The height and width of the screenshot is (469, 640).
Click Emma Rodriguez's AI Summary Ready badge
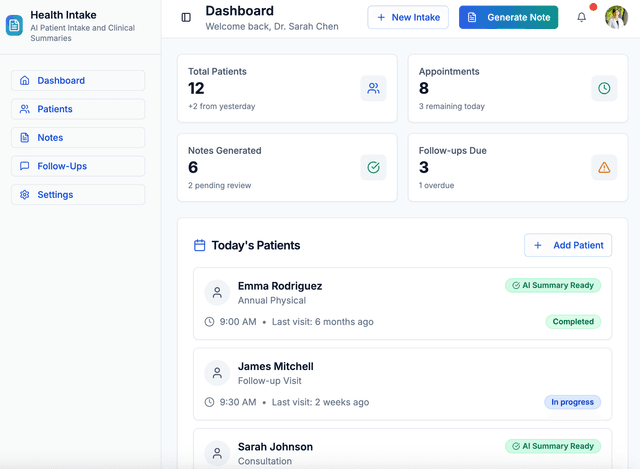(x=553, y=285)
